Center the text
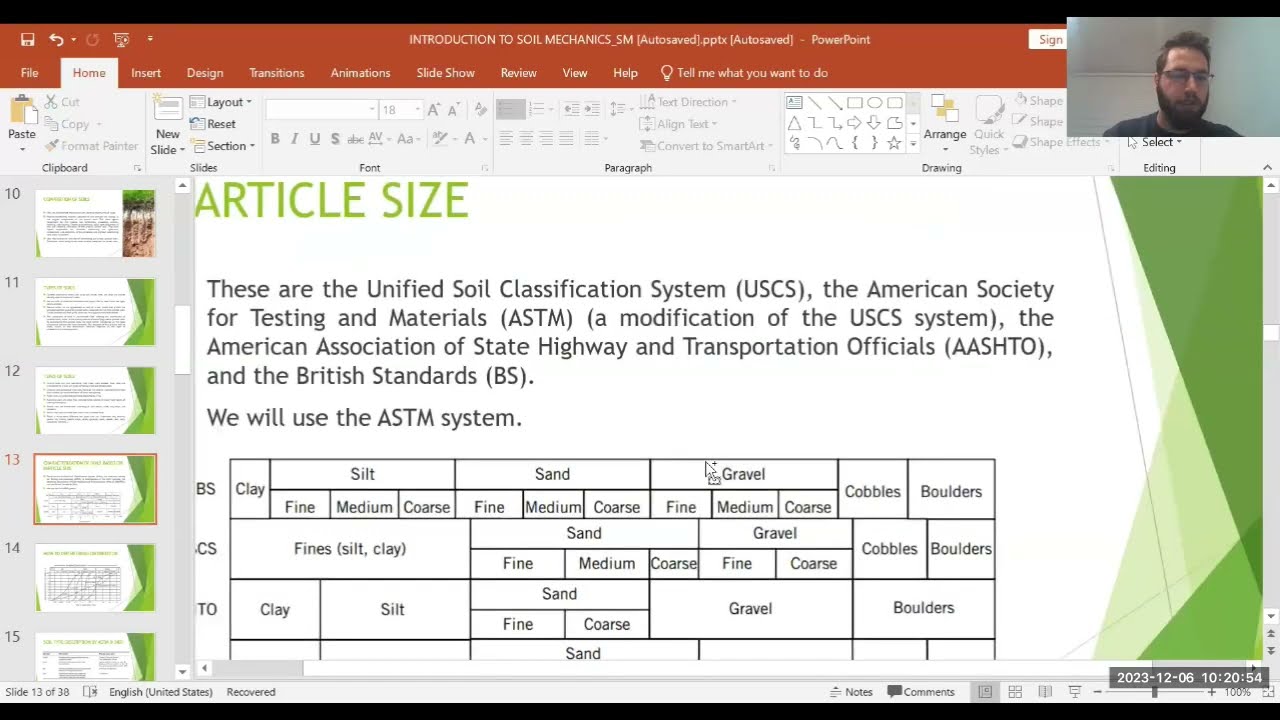 526,139
